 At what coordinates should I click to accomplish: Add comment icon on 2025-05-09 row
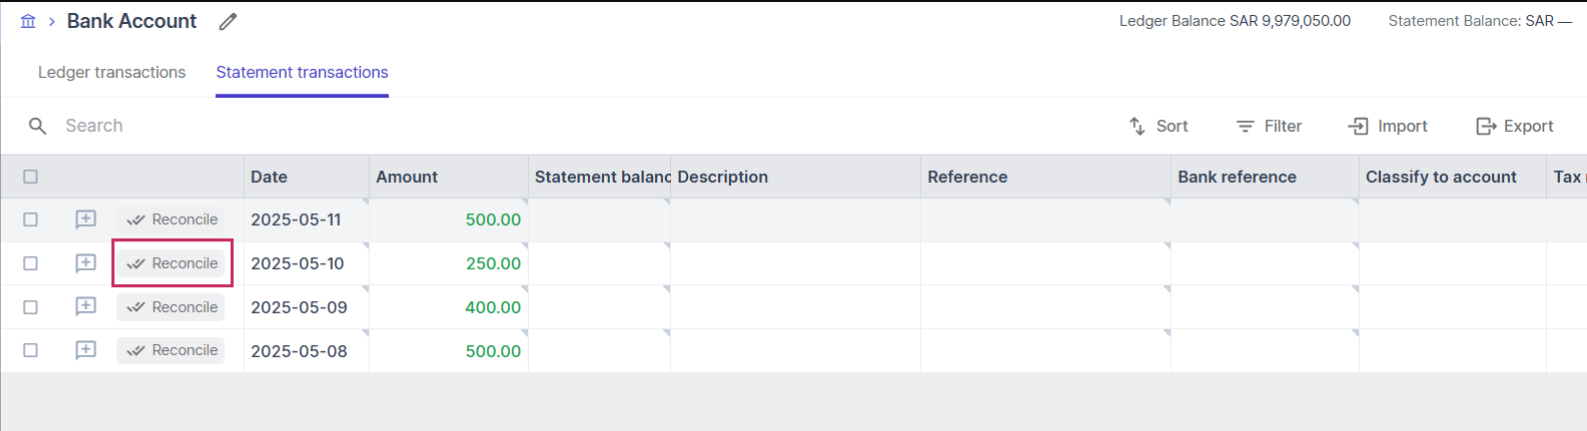[86, 307]
